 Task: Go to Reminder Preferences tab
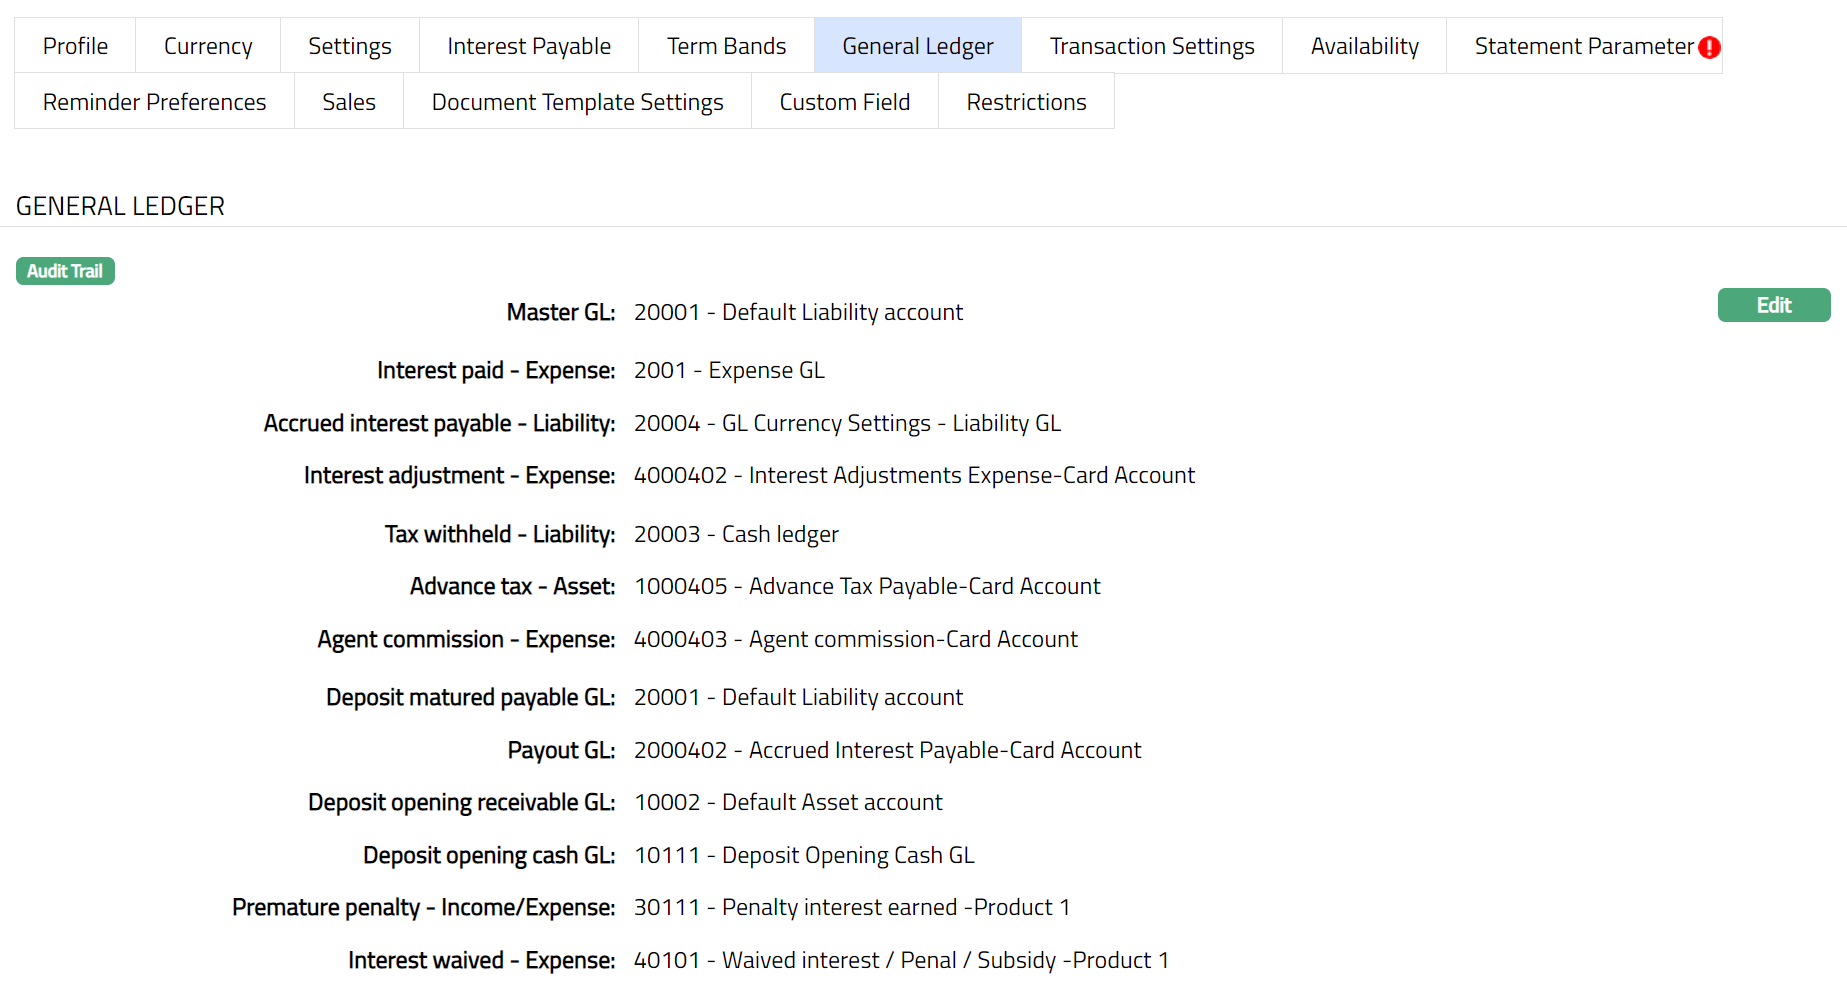tap(154, 102)
